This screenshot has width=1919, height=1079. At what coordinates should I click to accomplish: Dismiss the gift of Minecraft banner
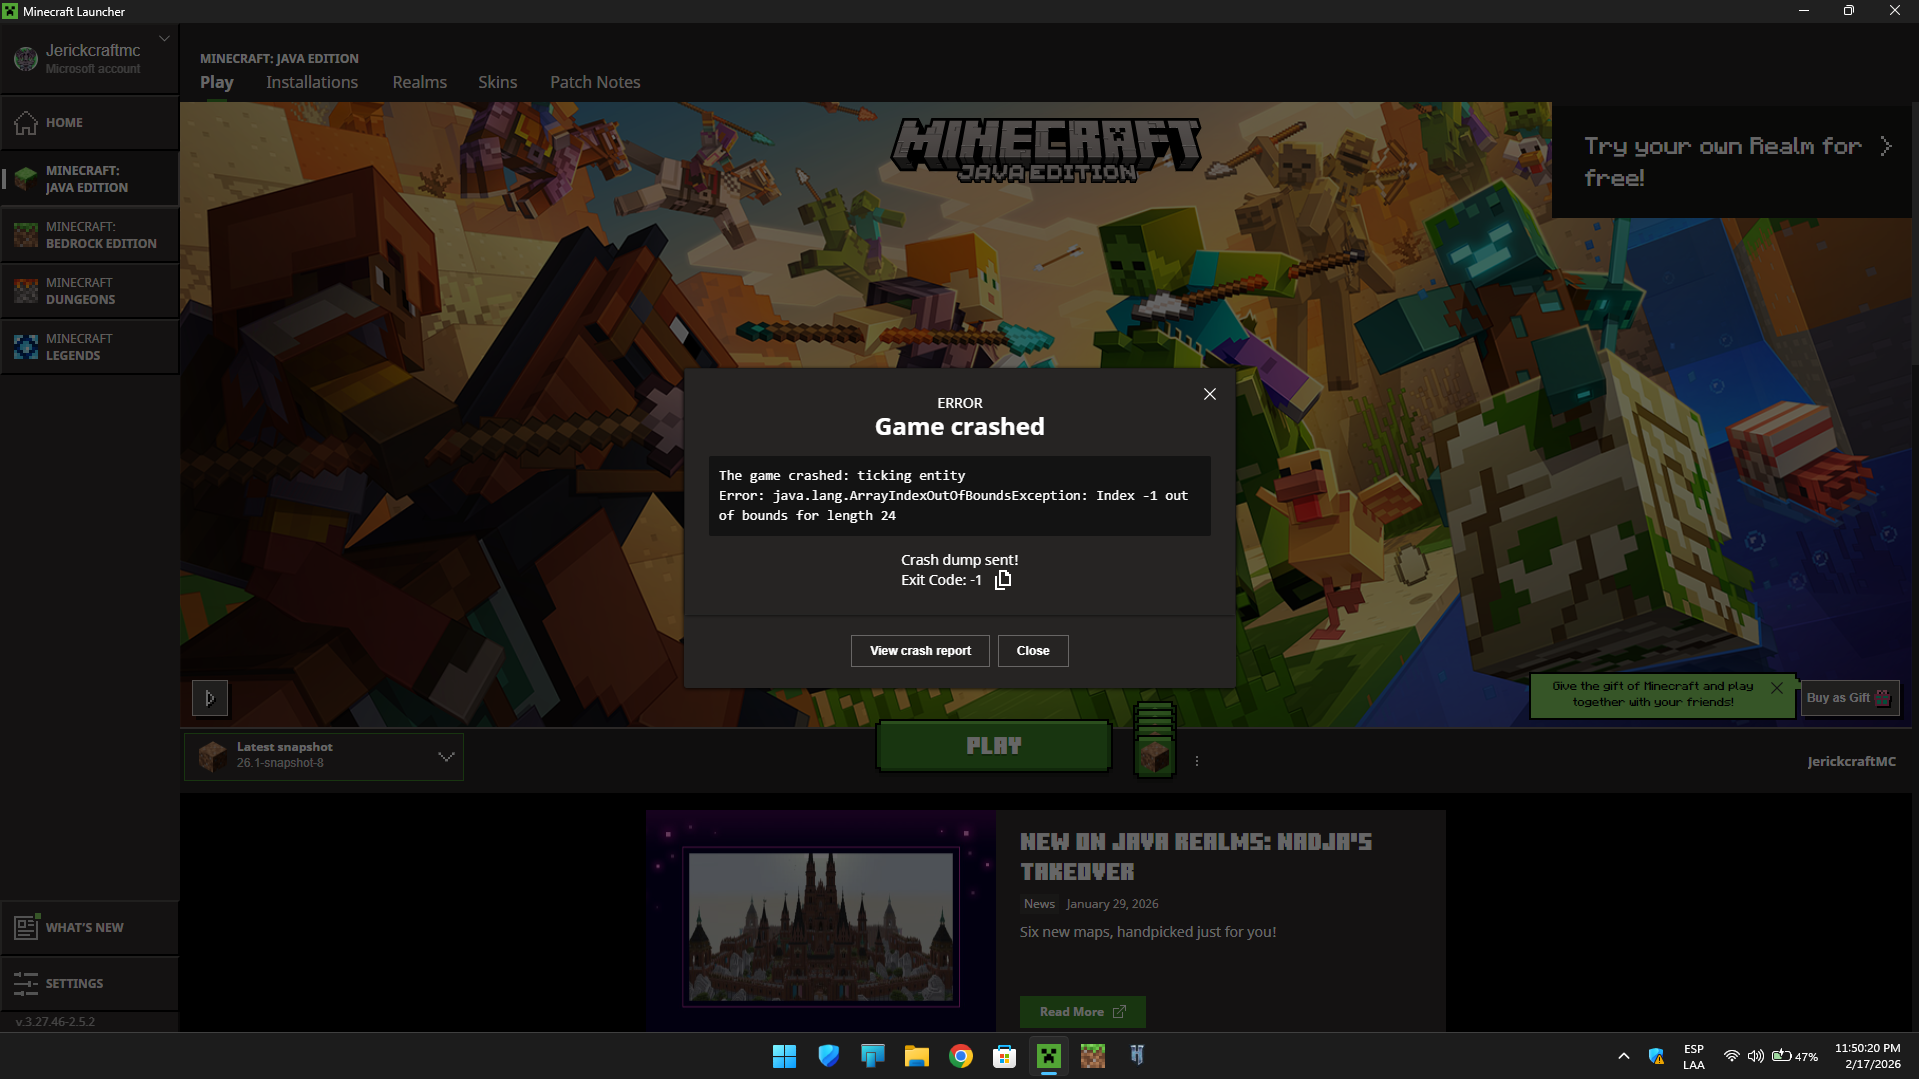[1777, 688]
